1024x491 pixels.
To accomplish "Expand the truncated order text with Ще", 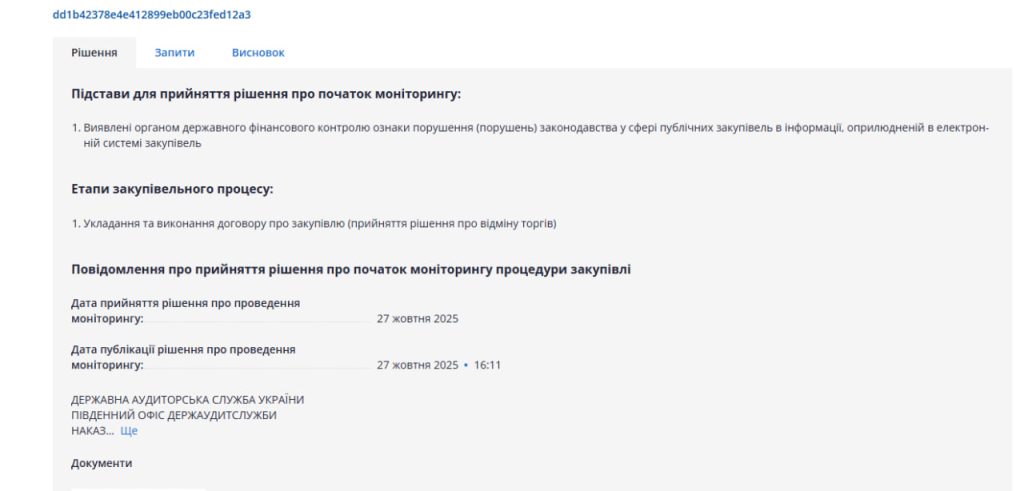I will (x=129, y=431).
